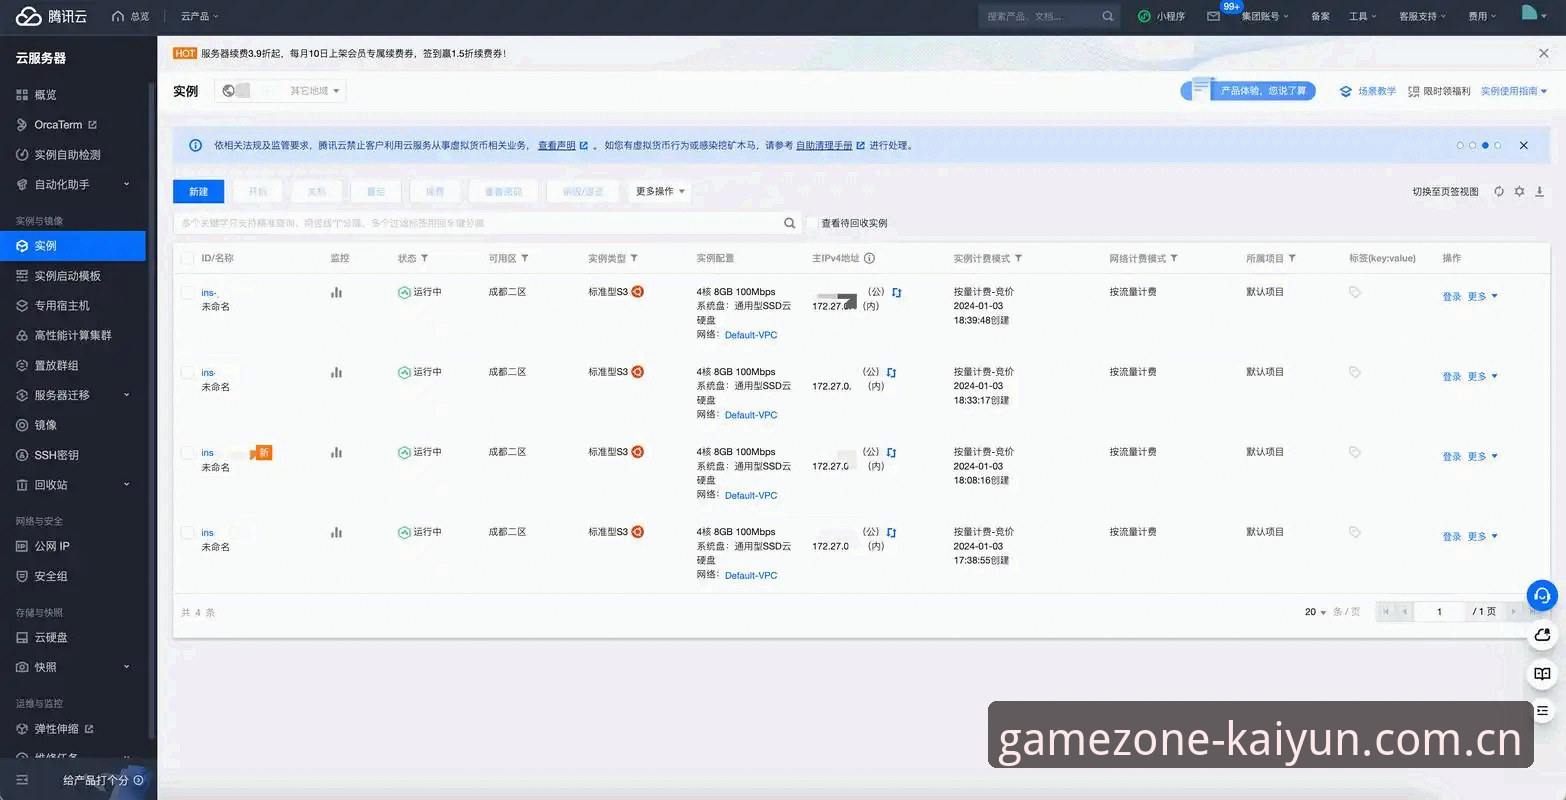This screenshot has width=1566, height=800.
Task: Click the Tencent Cloud logo
Action: coord(51,16)
